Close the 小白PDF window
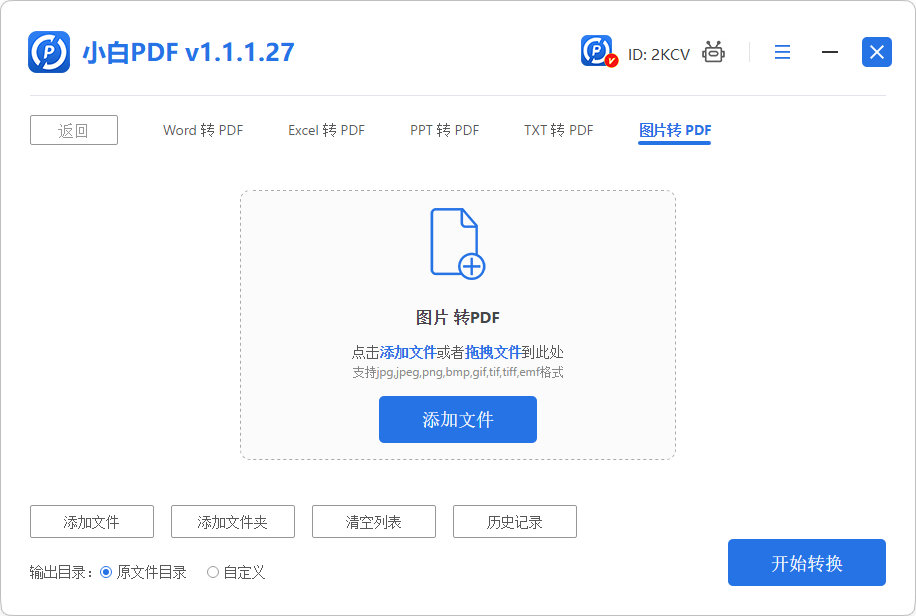The width and height of the screenshot is (916, 616). click(876, 52)
